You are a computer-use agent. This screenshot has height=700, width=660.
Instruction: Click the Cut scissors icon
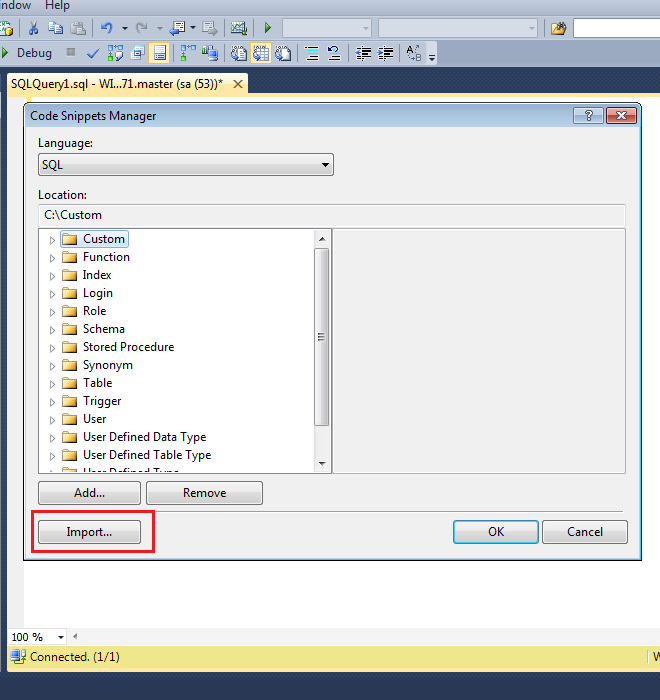(33, 28)
